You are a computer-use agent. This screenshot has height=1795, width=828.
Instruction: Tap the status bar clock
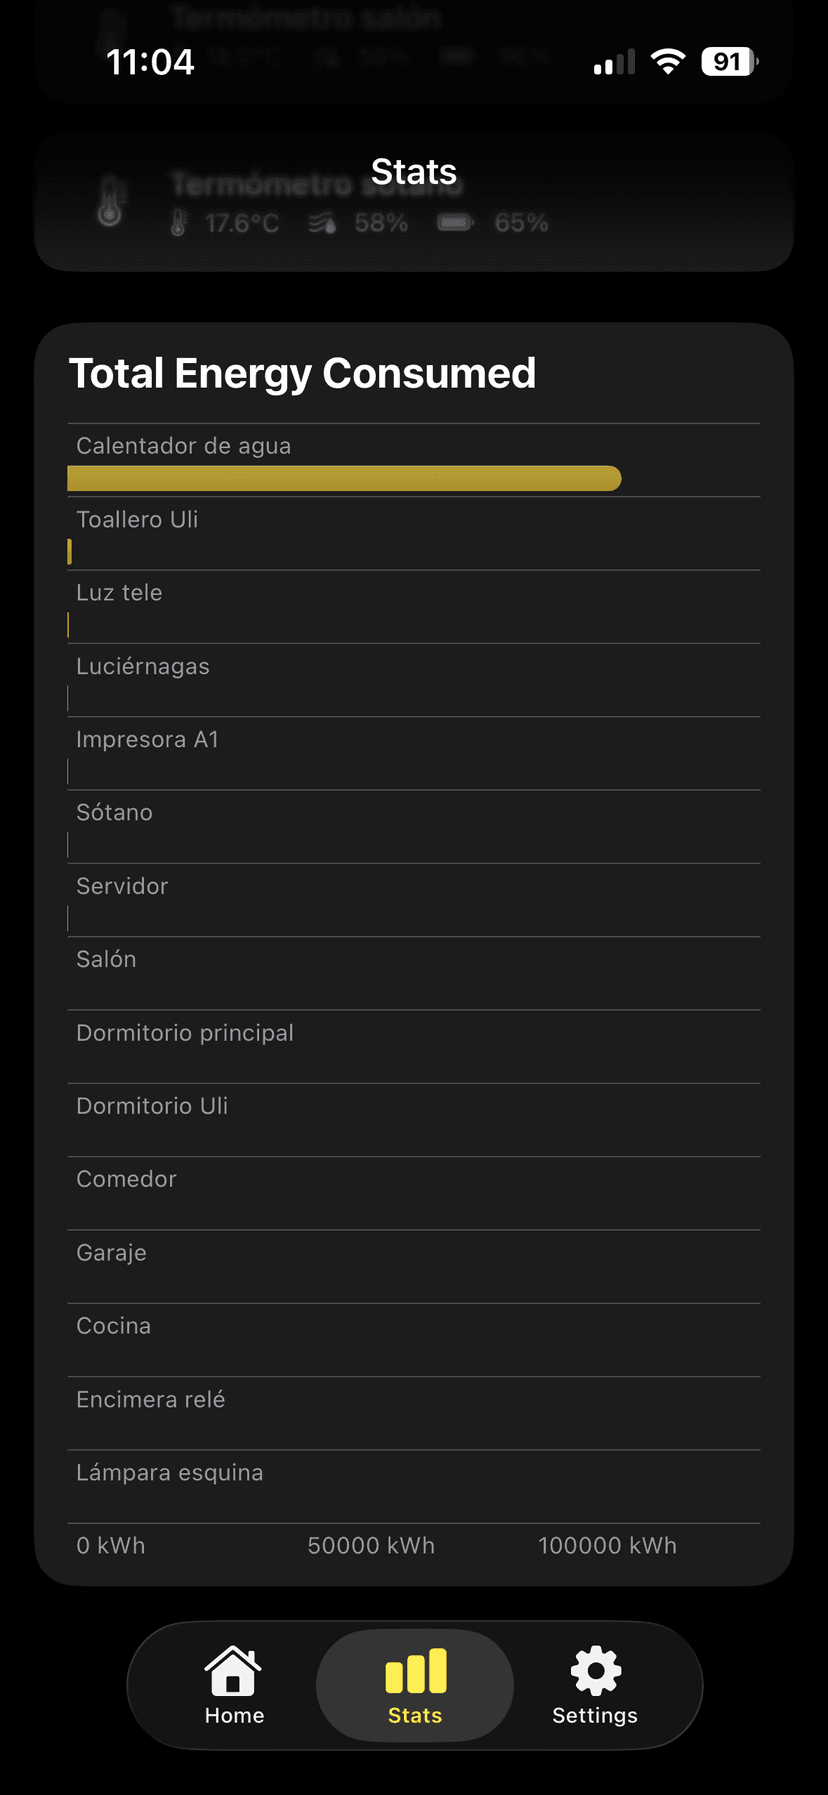[150, 62]
